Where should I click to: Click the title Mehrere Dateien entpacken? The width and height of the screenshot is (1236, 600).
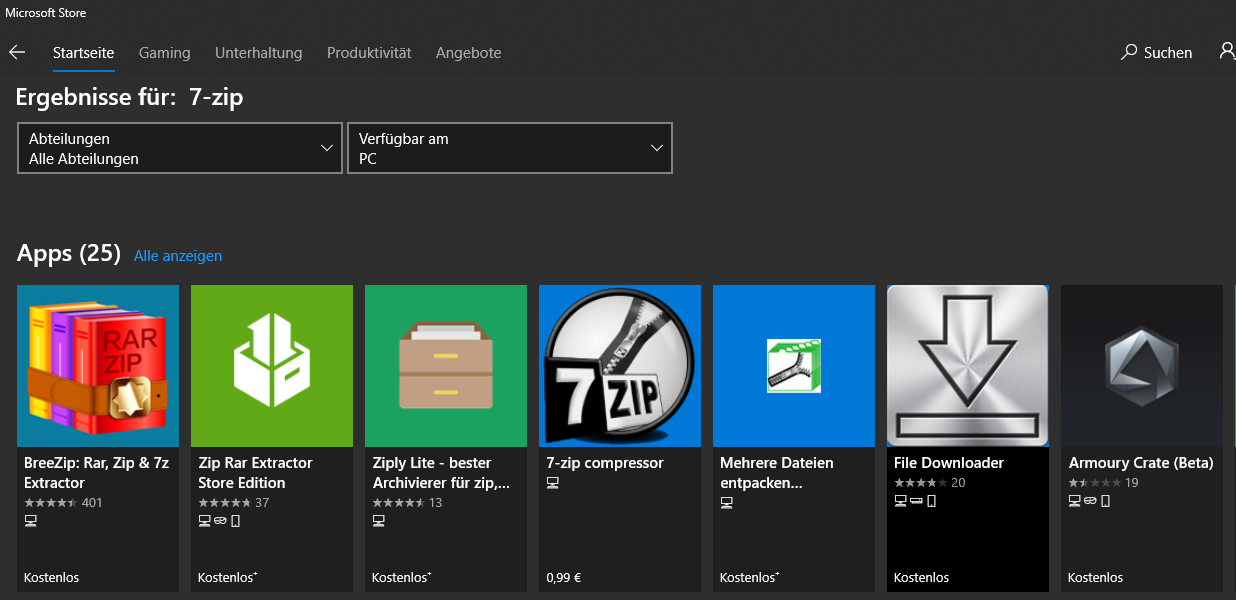pos(777,472)
